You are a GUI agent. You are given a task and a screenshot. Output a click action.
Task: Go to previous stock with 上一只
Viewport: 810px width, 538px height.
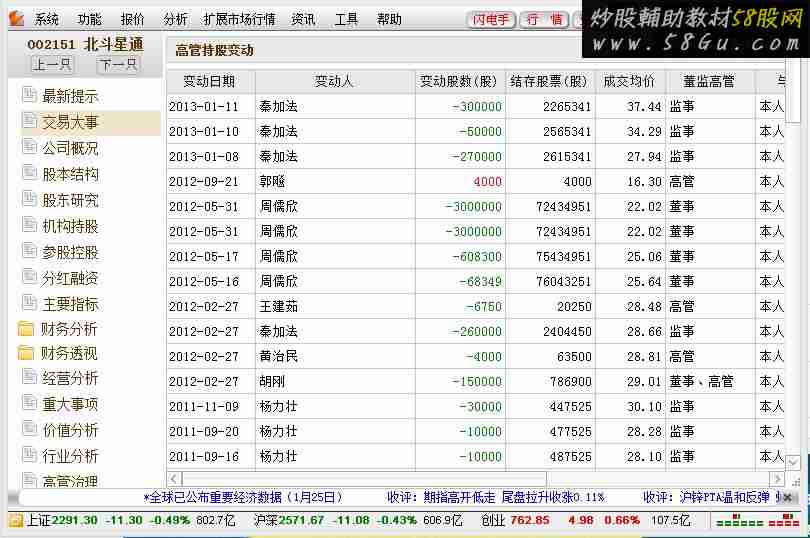tap(52, 65)
